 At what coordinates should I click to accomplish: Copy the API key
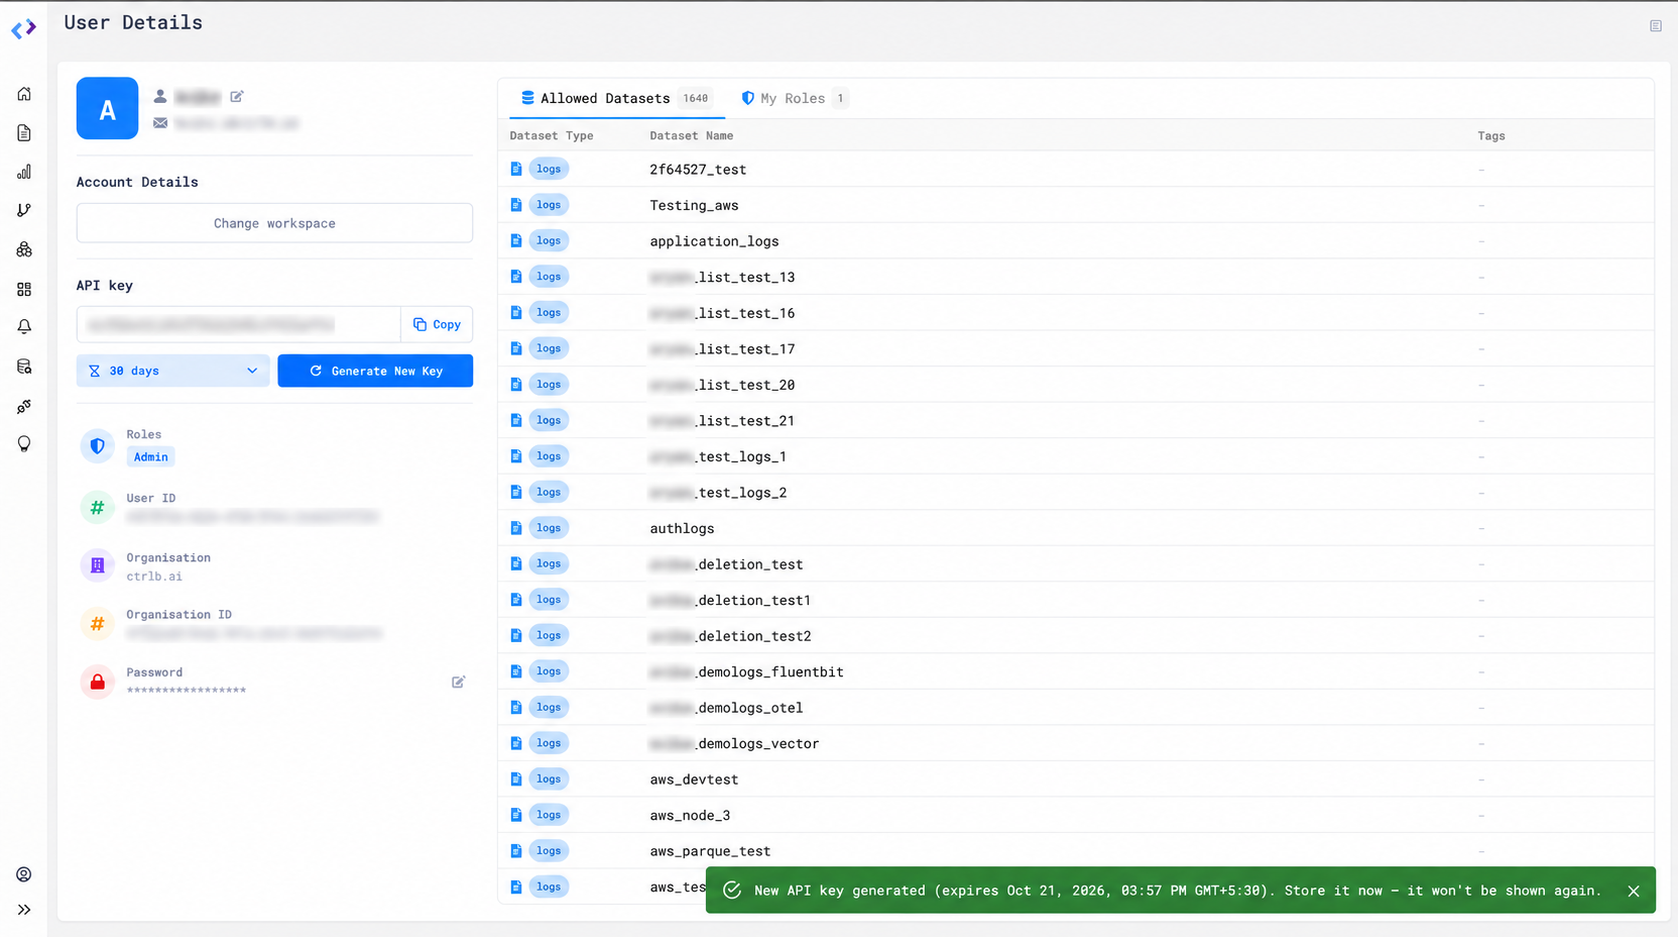click(437, 324)
